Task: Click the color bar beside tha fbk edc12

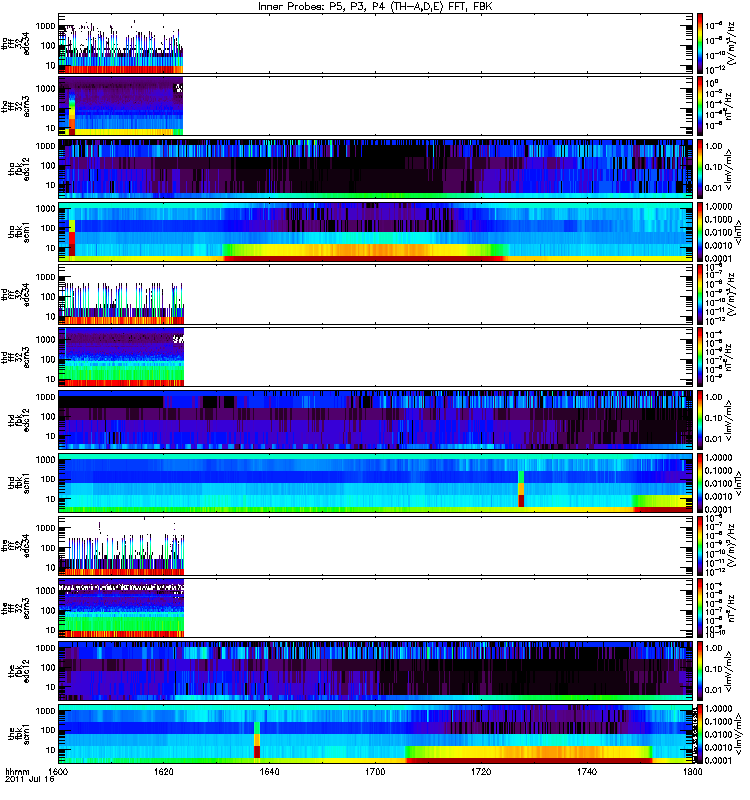Action: [x=700, y=169]
